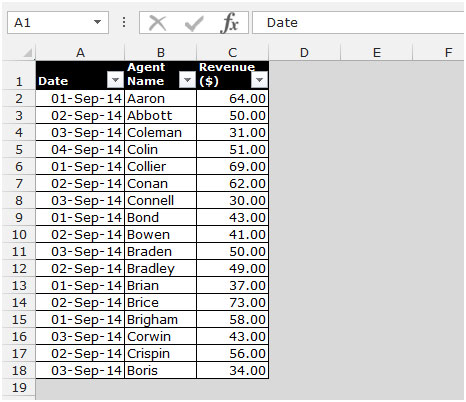Select the cell with Brigham
The height and width of the screenshot is (402, 466).
(161, 319)
